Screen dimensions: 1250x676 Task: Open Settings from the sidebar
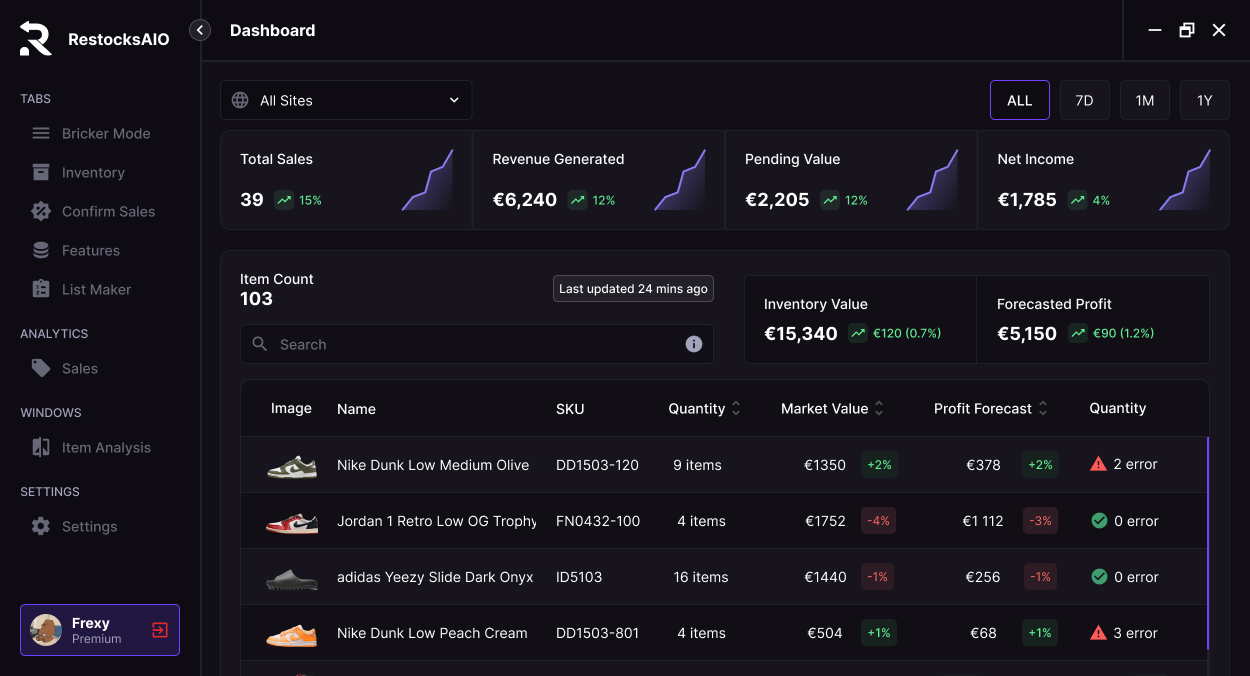pos(40,526)
